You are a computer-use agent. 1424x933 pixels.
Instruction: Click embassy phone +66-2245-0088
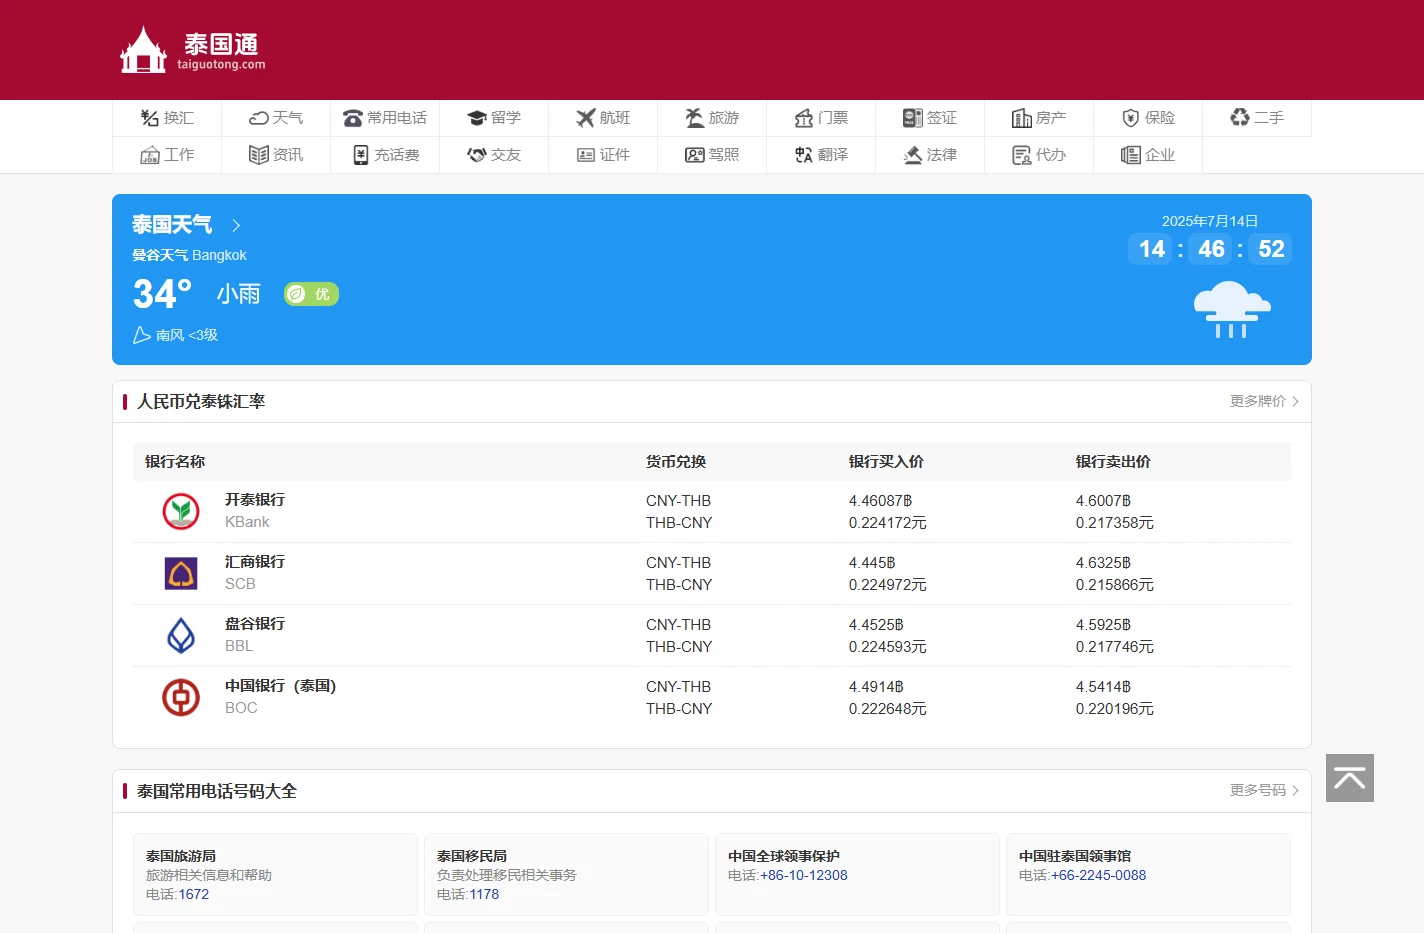coord(1099,875)
